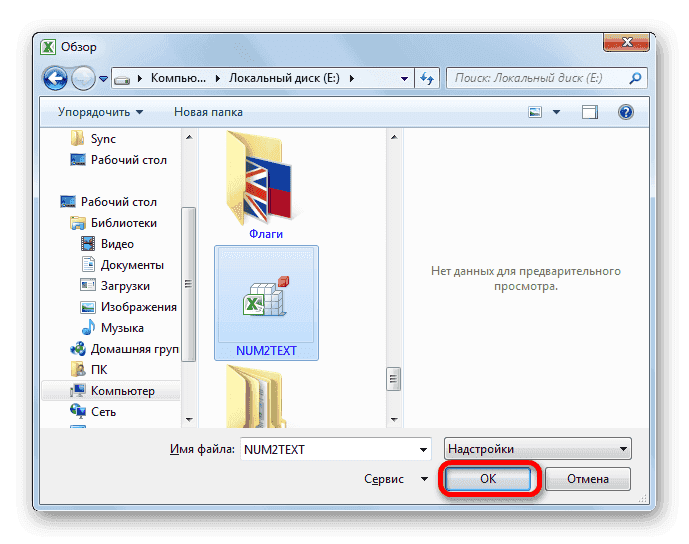Click the Отмена button

pyautogui.click(x=588, y=479)
